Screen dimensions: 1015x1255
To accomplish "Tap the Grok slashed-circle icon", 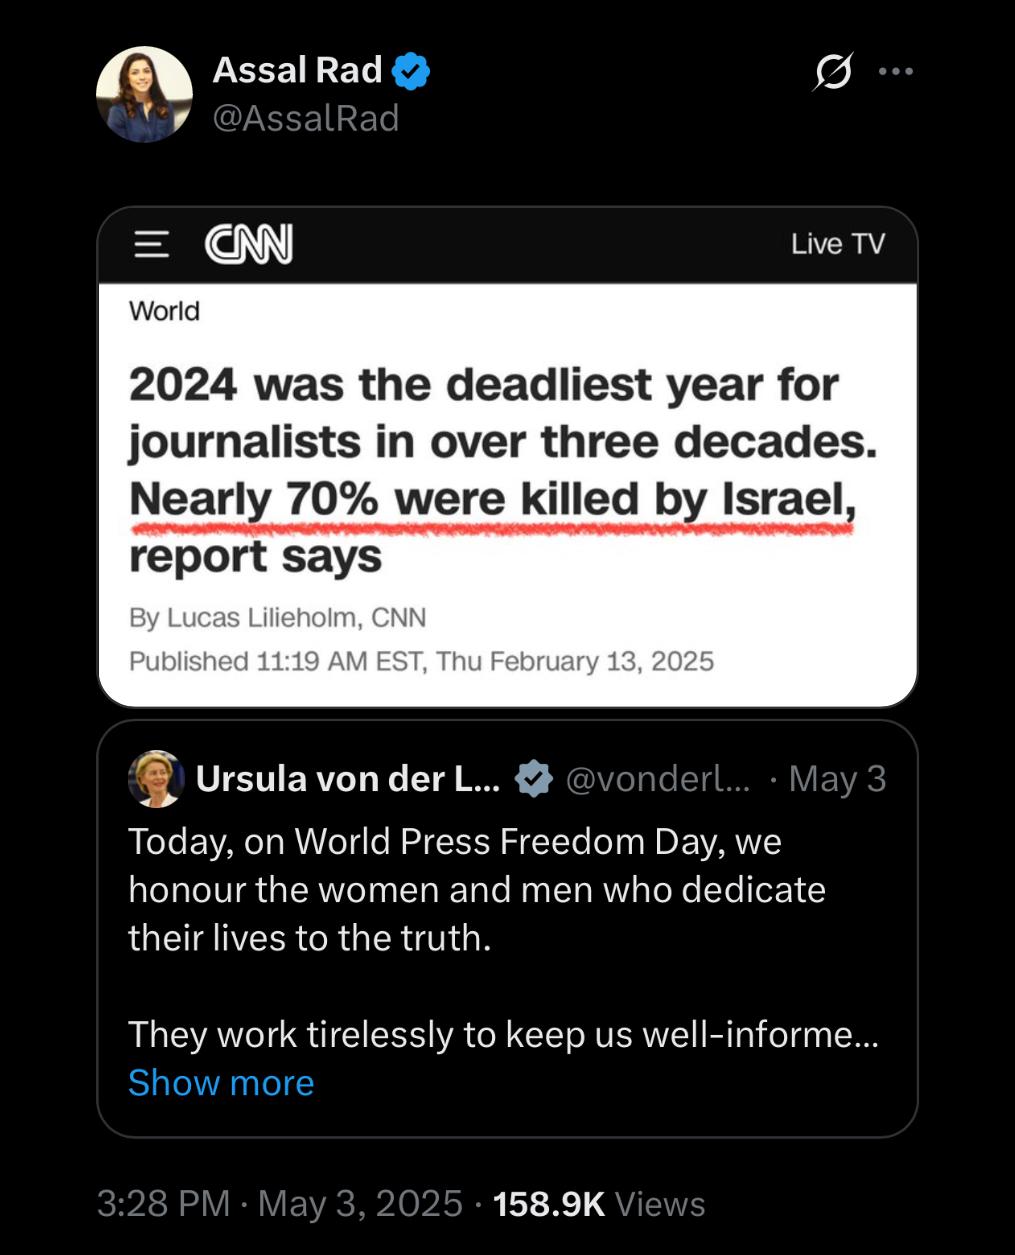I will coord(833,71).
